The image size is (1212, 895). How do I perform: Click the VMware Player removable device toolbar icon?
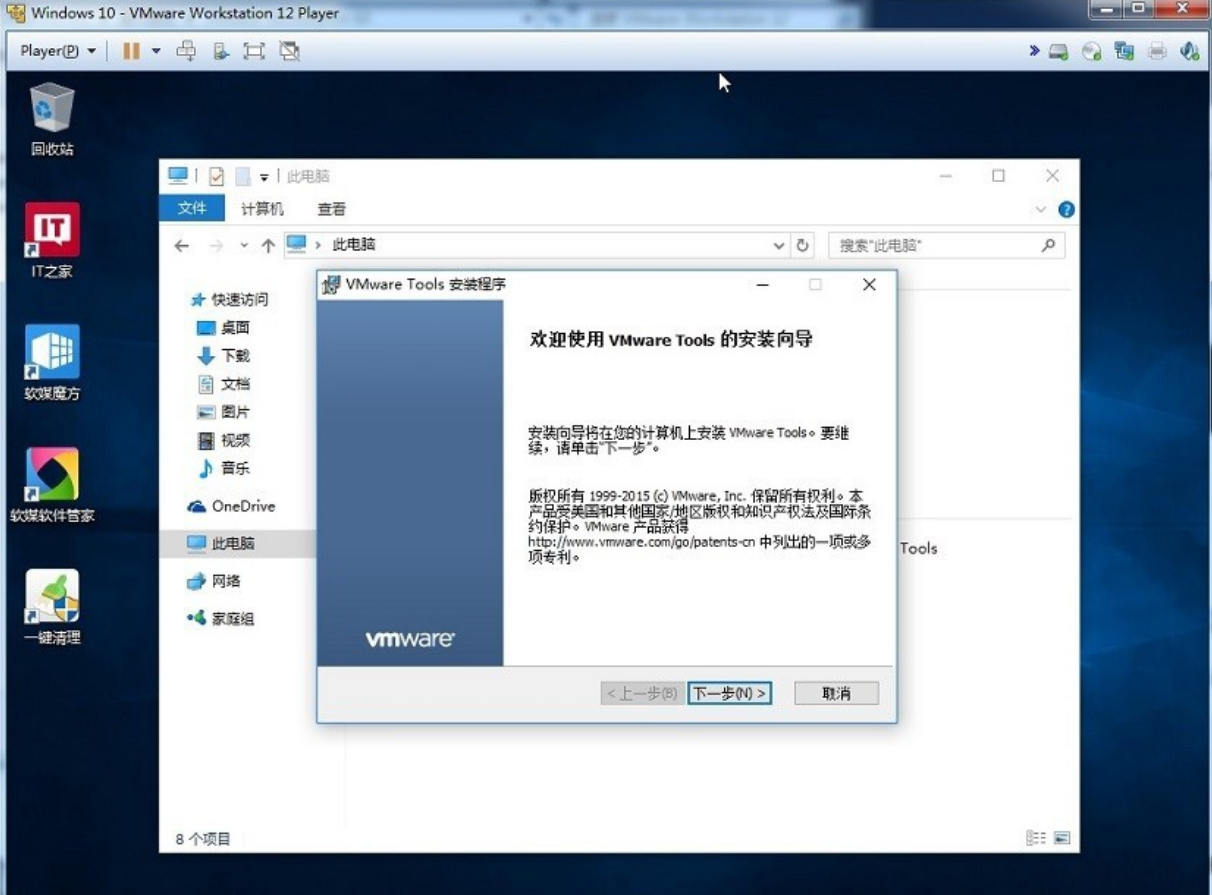pyautogui.click(x=221, y=50)
